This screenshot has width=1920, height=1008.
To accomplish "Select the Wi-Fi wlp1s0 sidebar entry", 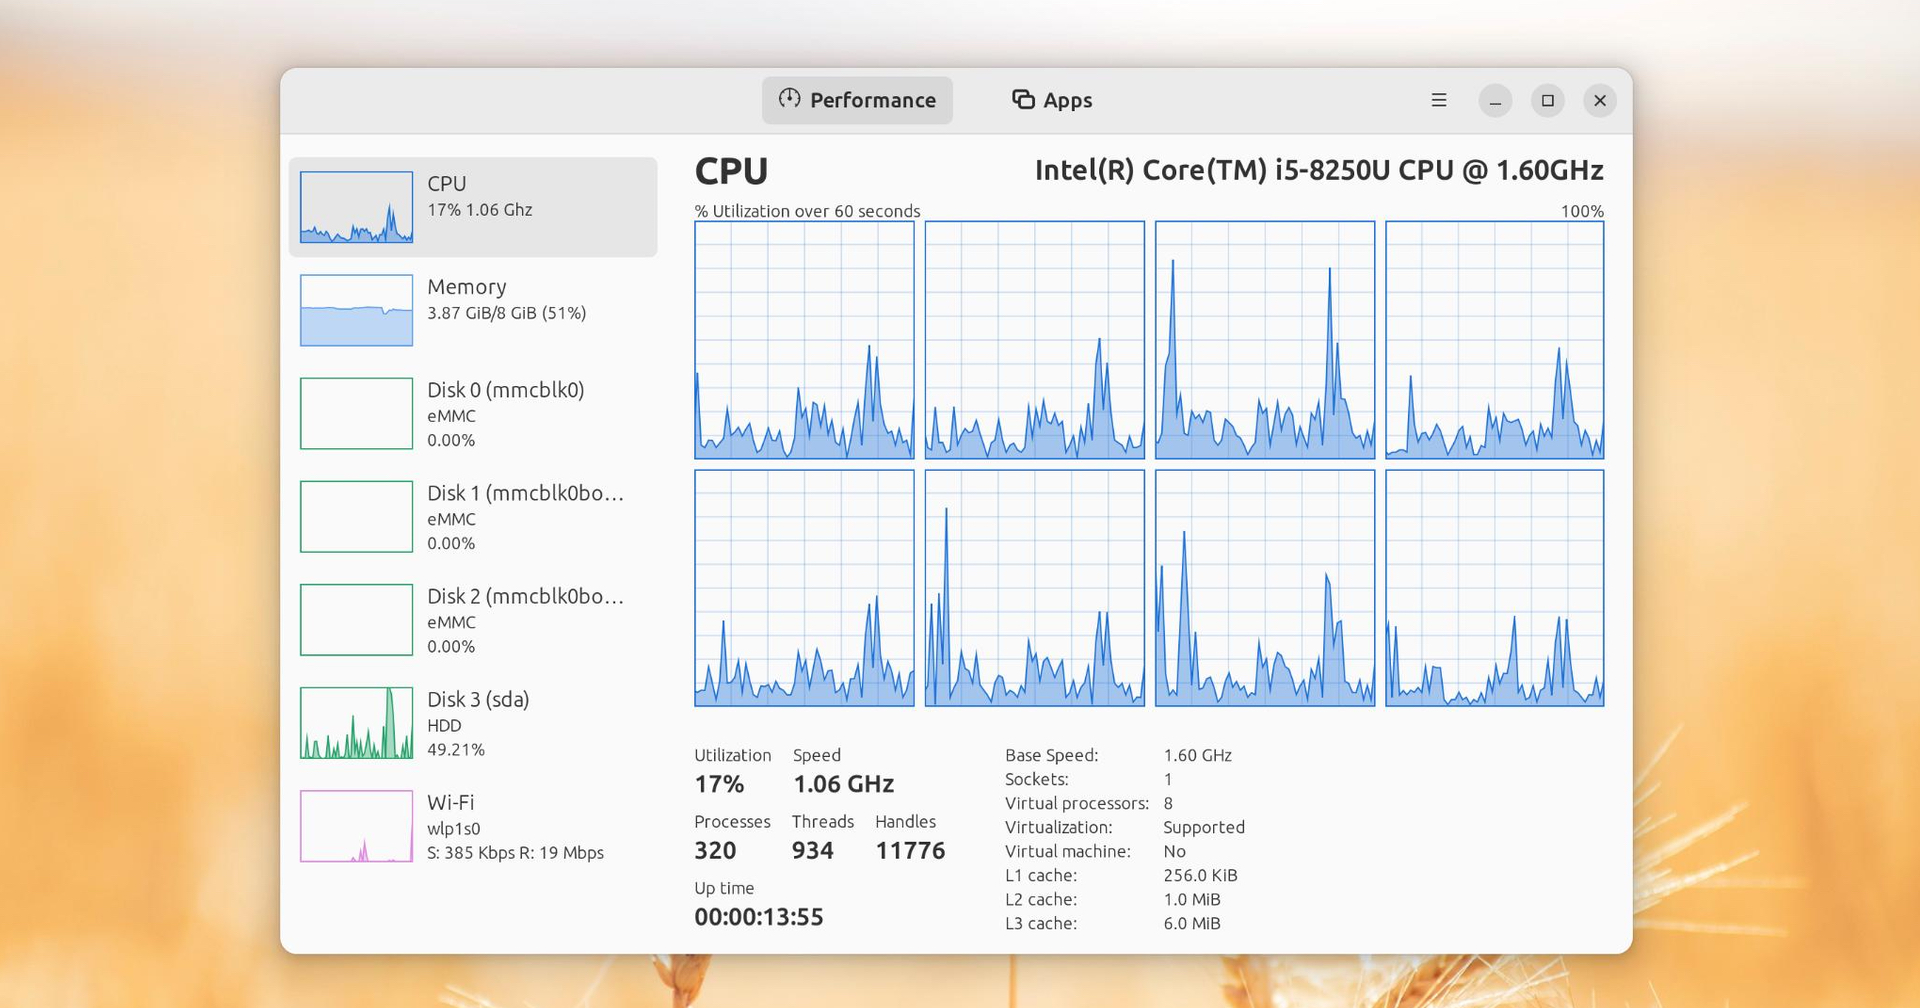I will coord(473,826).
